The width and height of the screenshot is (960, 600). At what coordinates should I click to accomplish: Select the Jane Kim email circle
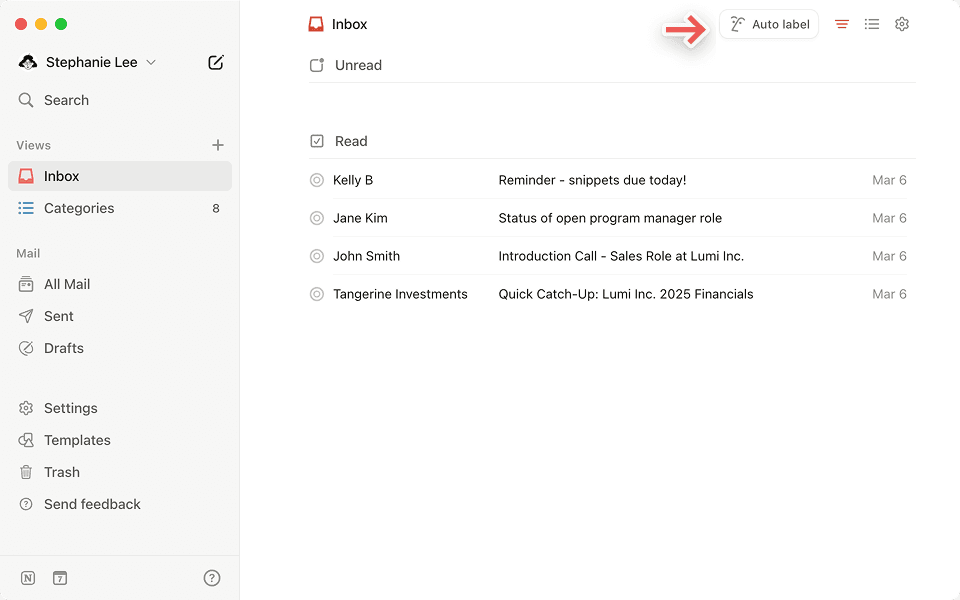(x=317, y=217)
